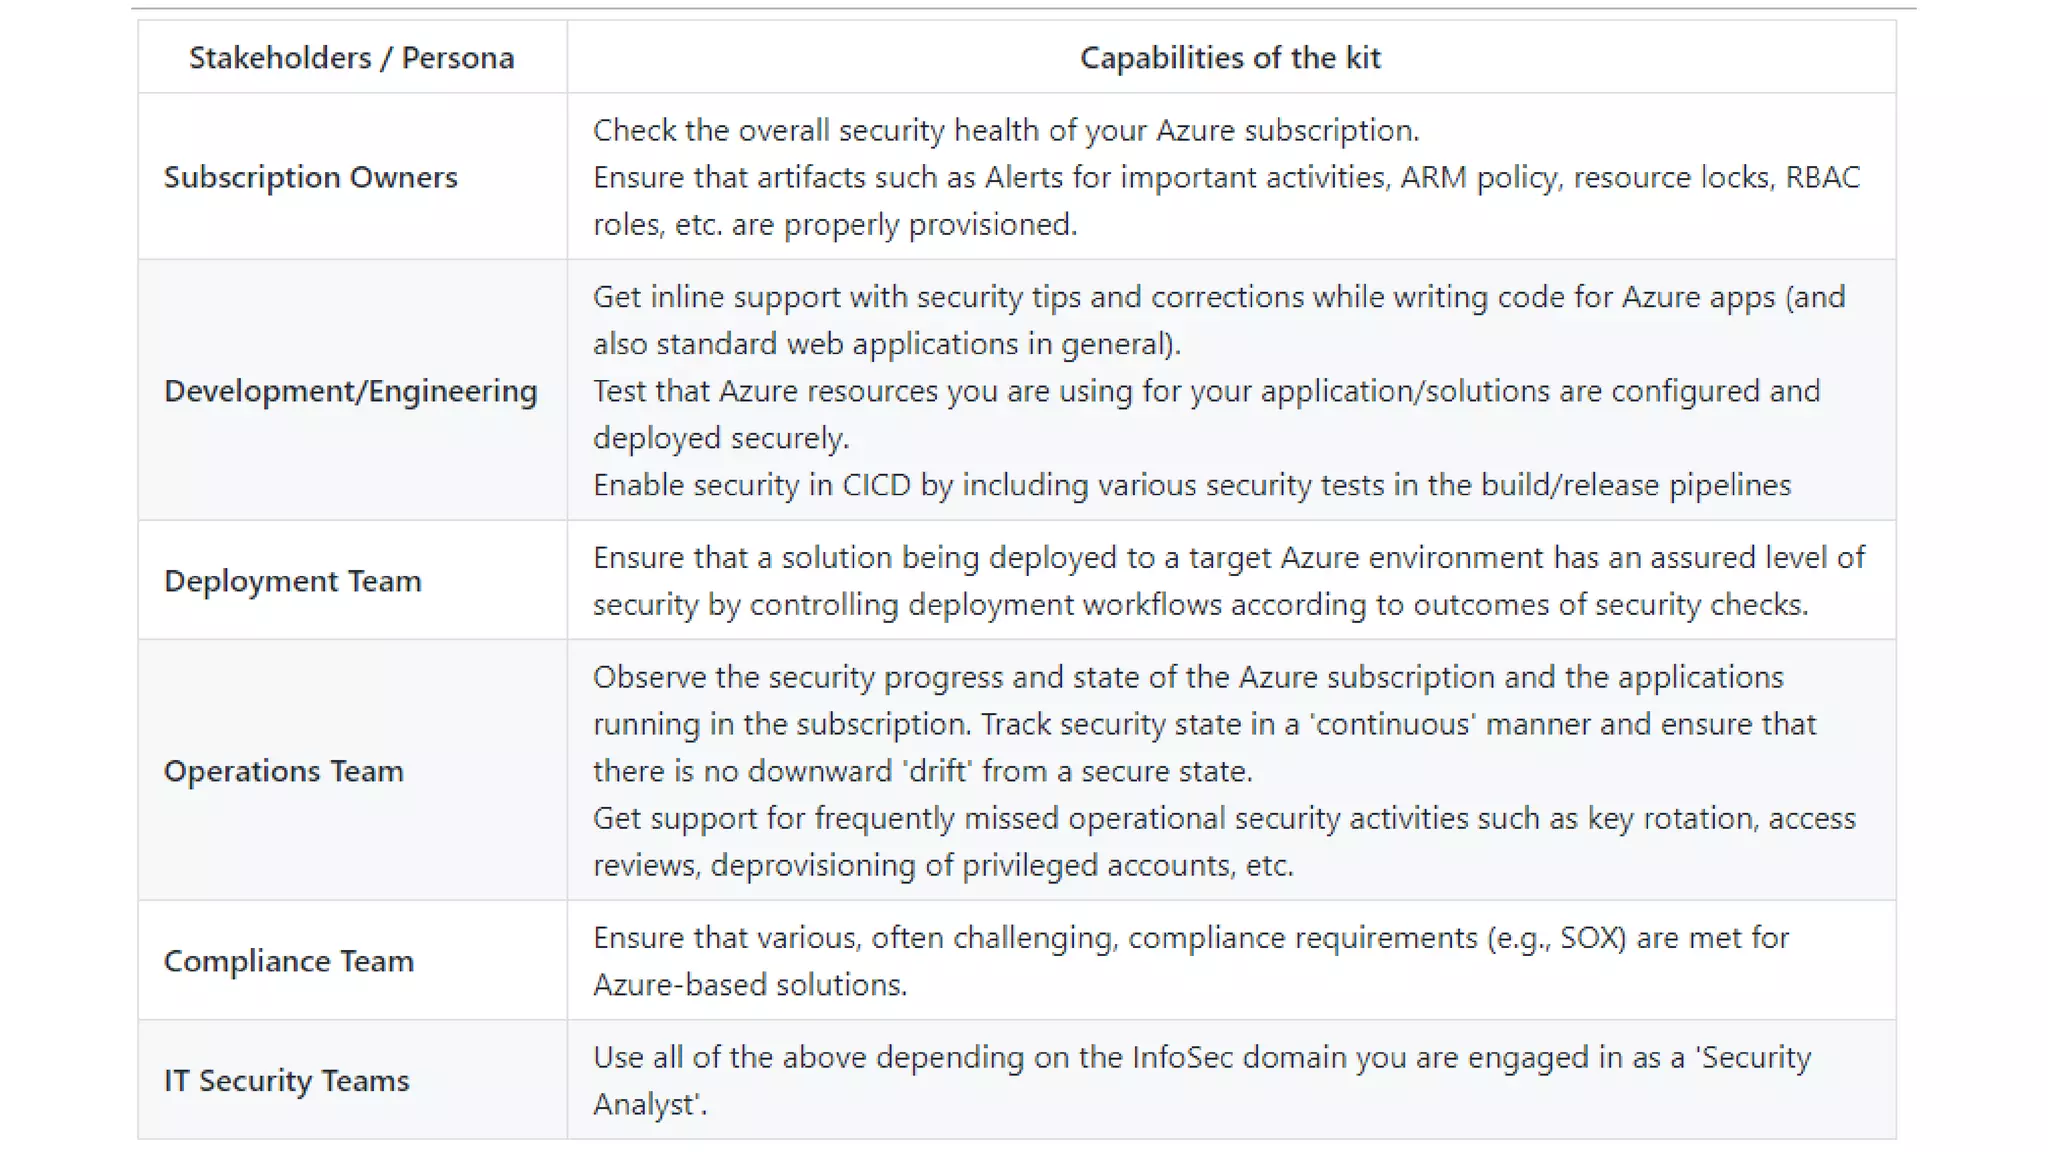Click the "Azure-based solutions." text
The height and width of the screenshot is (1152, 2048).
click(x=749, y=985)
